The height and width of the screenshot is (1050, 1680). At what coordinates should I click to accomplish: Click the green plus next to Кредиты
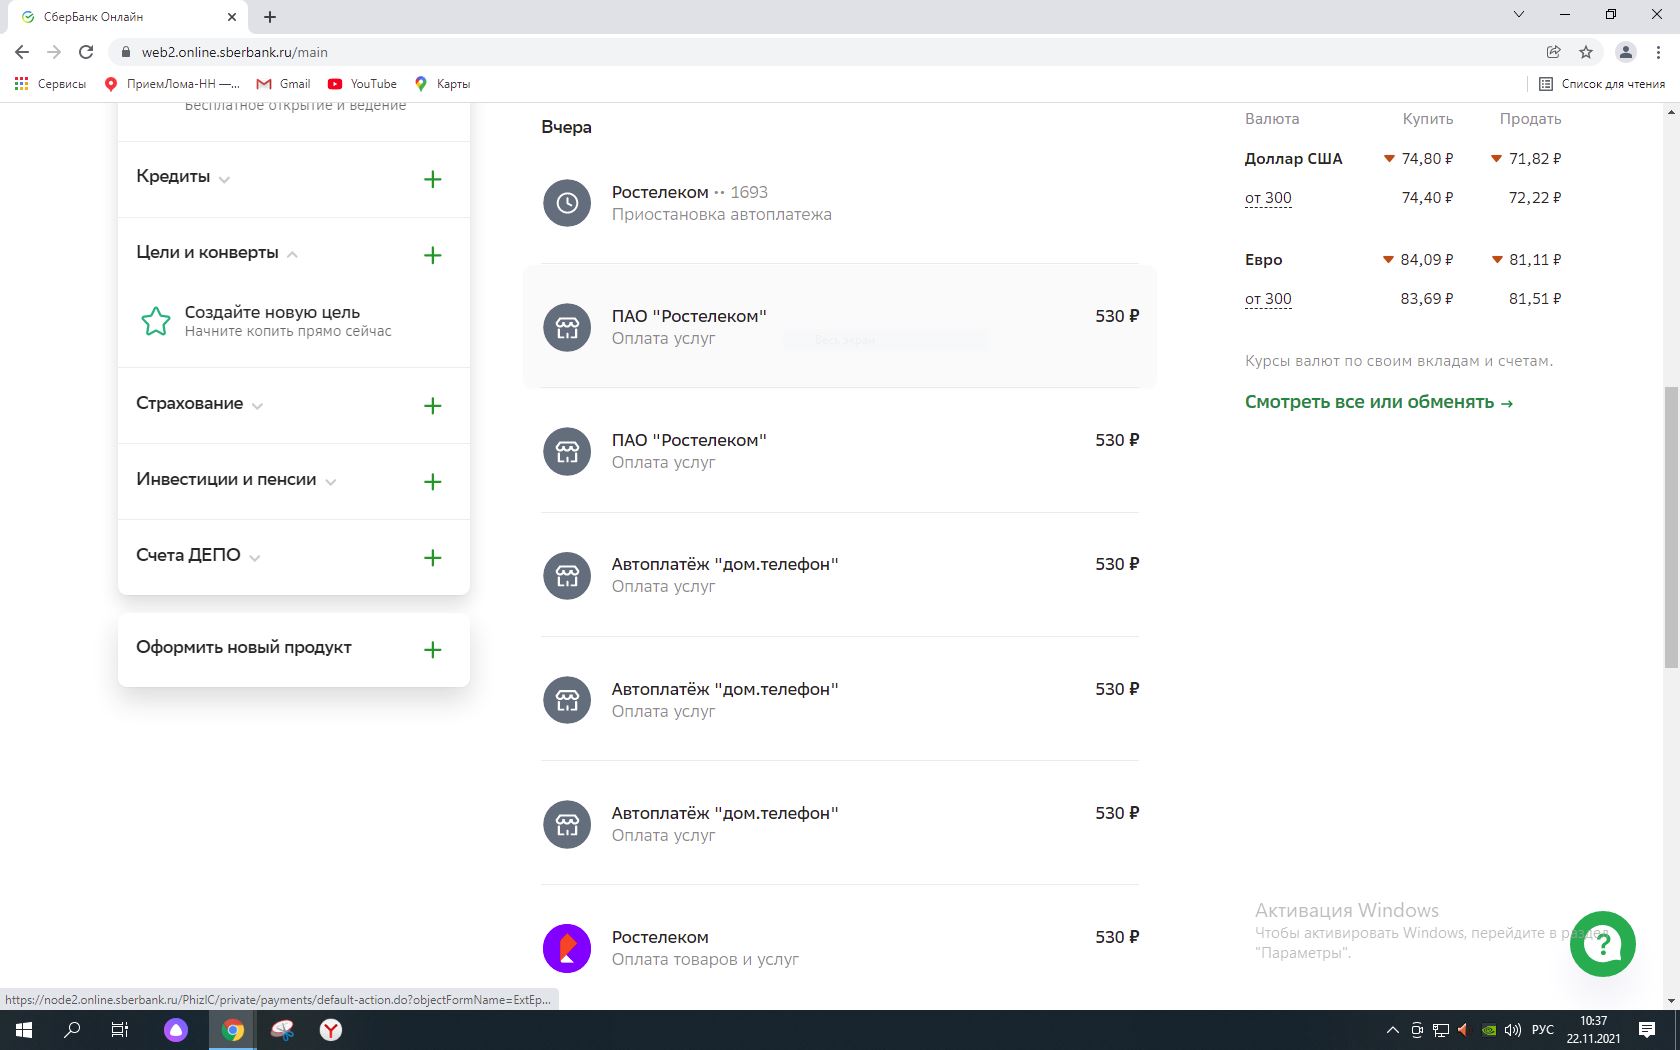432,180
